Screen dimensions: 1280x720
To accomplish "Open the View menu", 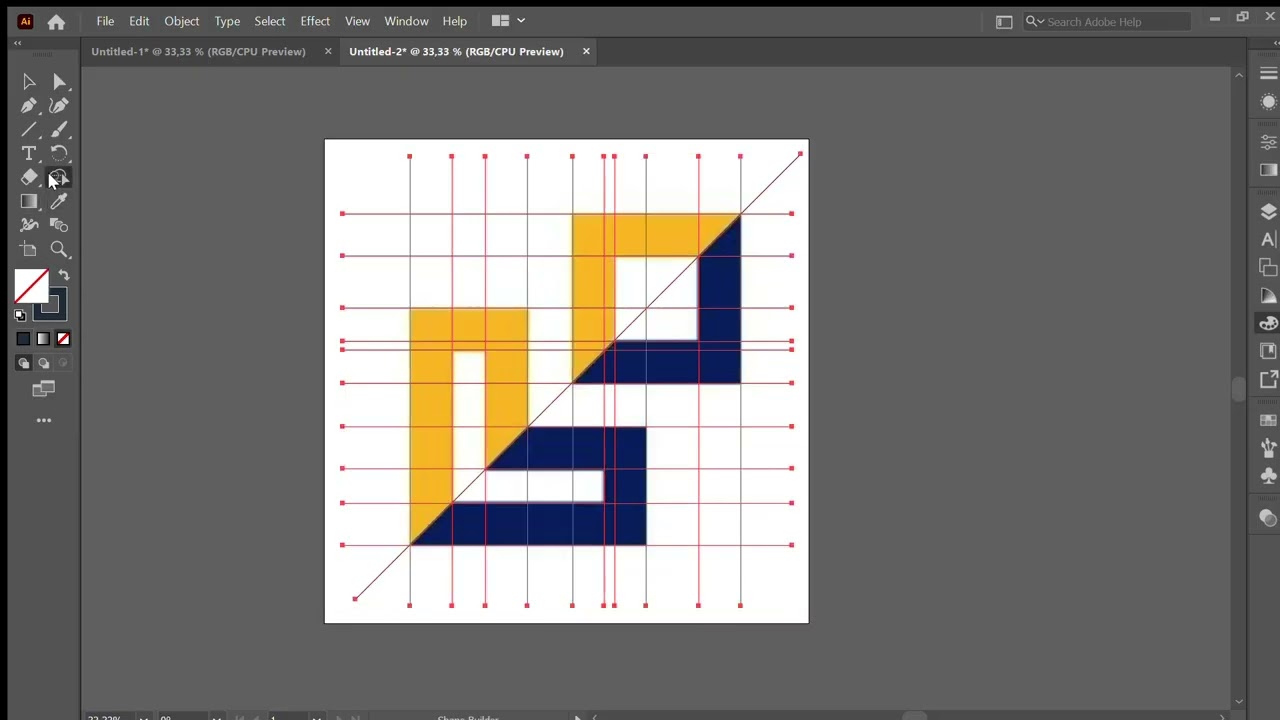I will (357, 21).
